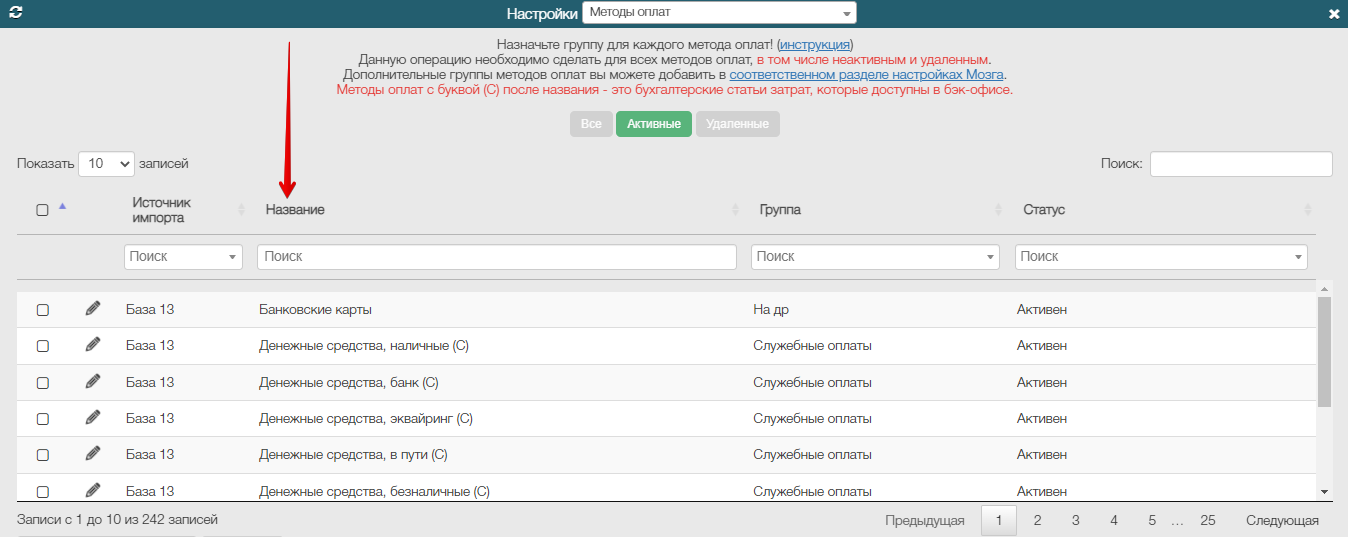Screen dimensions: 1348x537
Task: Check the Денежные средства, банк (С) checkbox
Action: (42, 382)
